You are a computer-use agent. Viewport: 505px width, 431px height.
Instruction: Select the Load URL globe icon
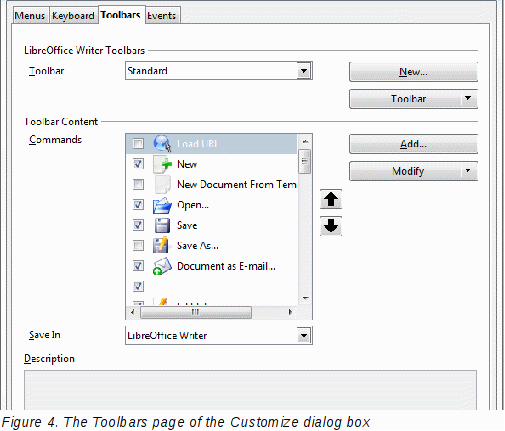point(162,144)
